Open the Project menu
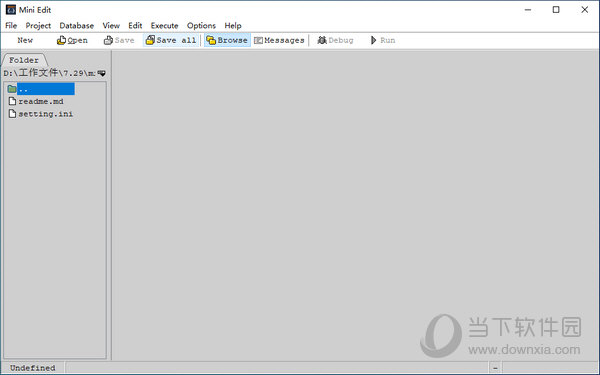This screenshot has width=600, height=375. click(x=38, y=26)
